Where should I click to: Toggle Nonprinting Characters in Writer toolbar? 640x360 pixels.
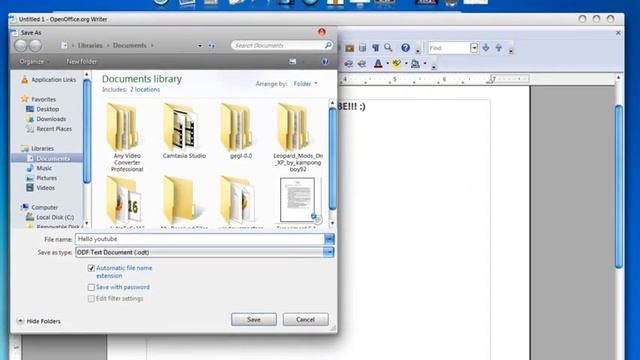[x=375, y=48]
